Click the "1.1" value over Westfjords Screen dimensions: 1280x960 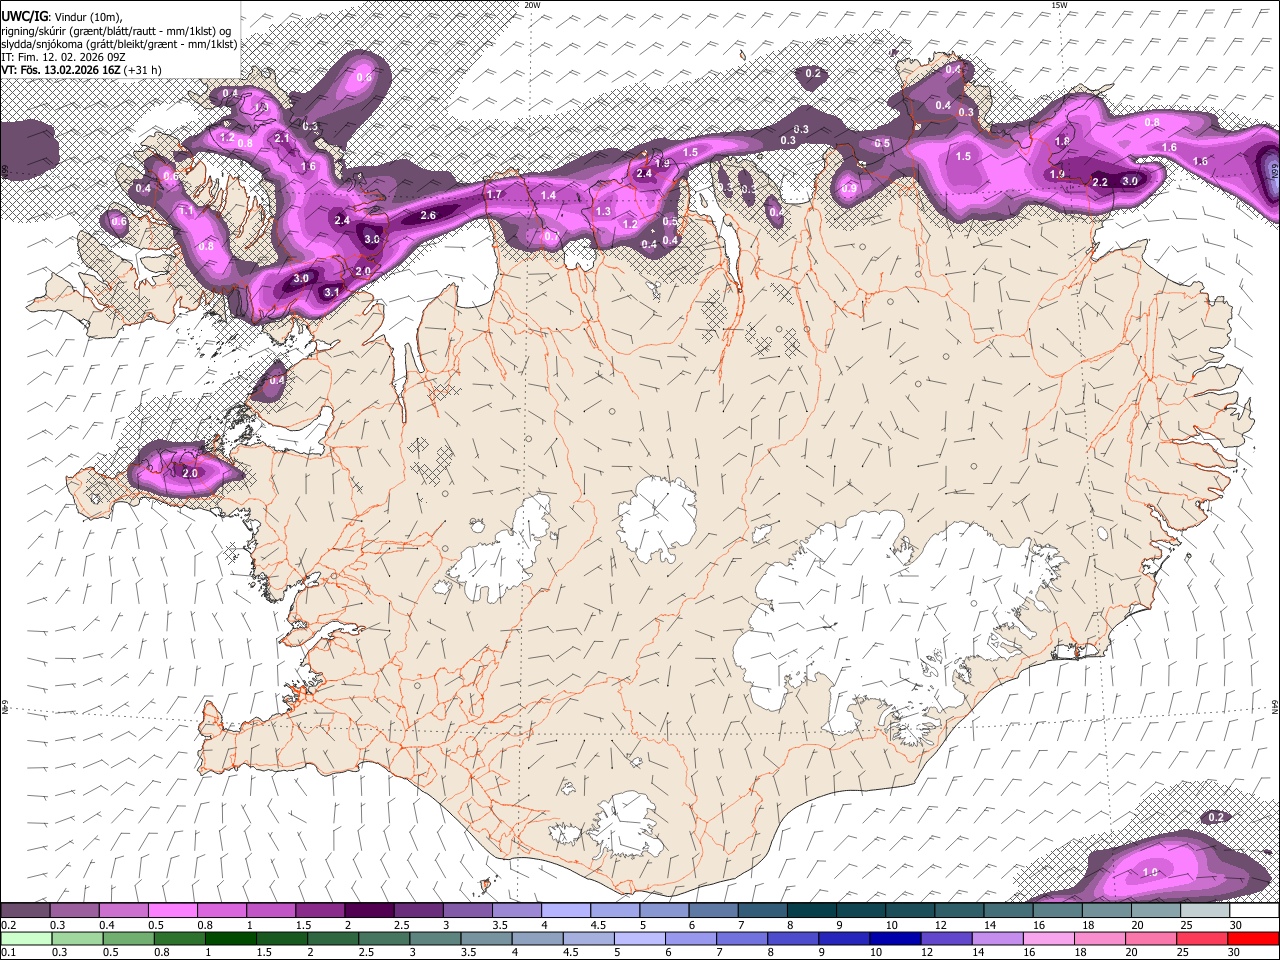(186, 211)
